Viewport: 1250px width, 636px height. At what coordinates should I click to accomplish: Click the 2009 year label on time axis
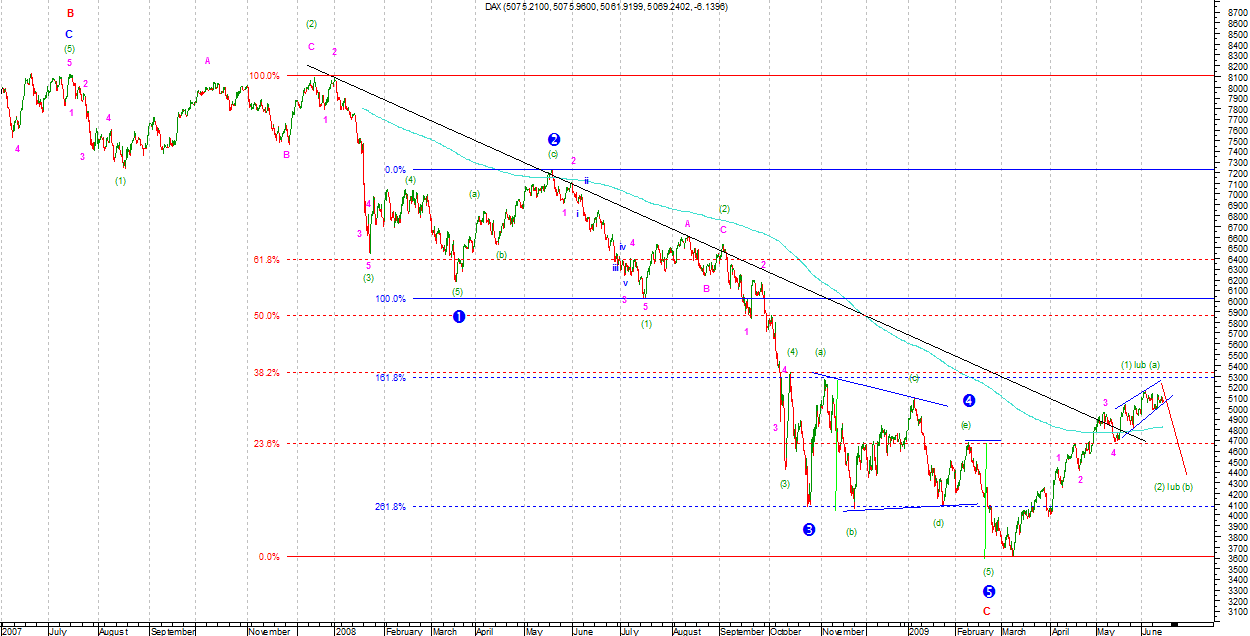tap(918, 632)
